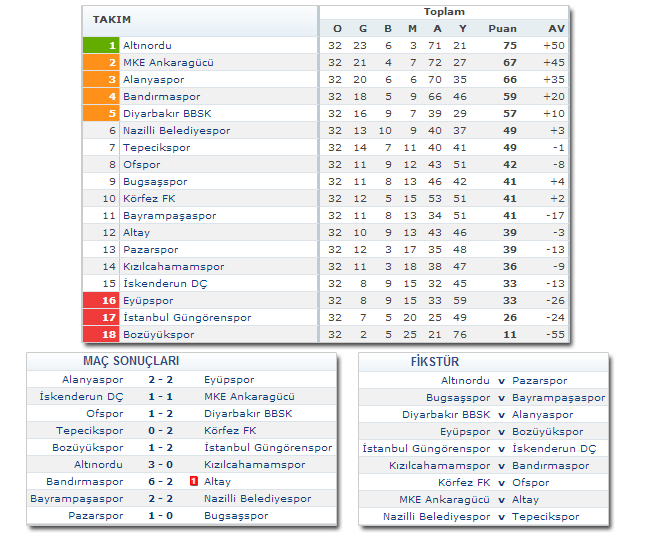Click the red card icon beside Altay
This screenshot has height=539, width=645.
(194, 481)
